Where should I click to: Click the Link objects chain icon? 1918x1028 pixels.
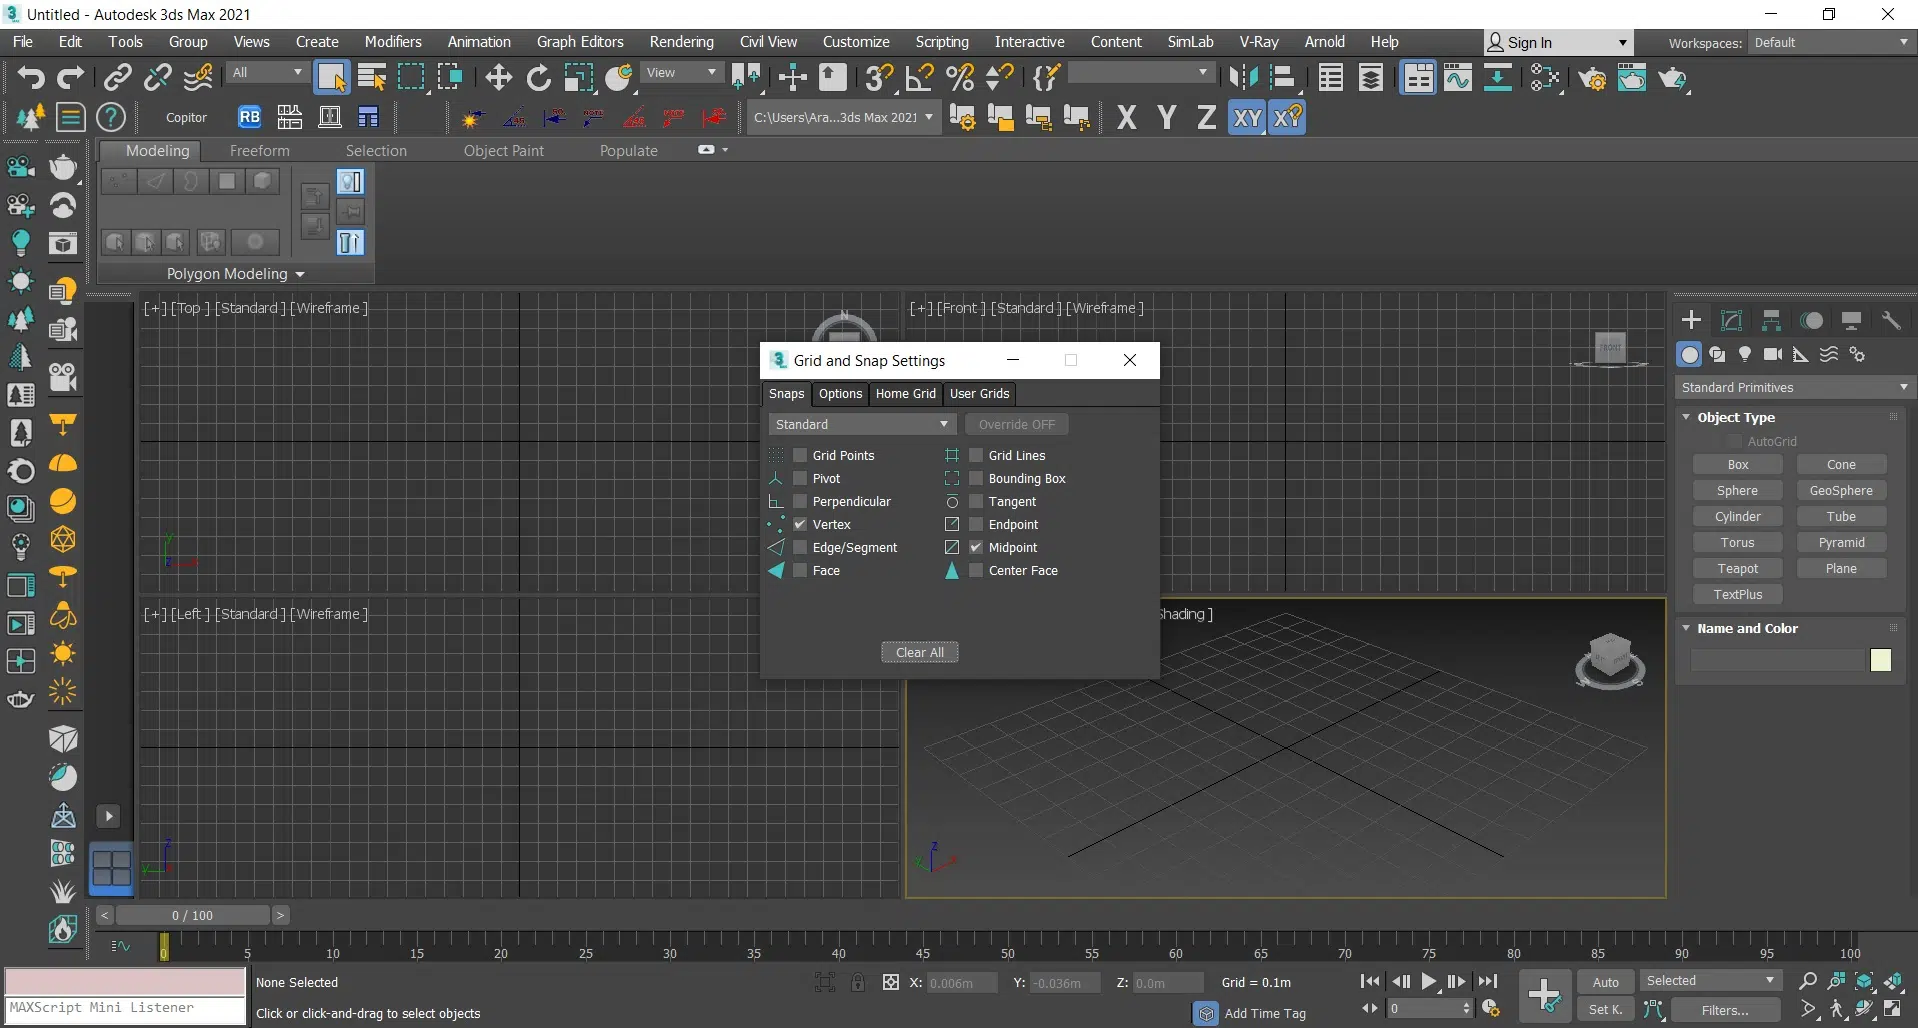point(118,78)
